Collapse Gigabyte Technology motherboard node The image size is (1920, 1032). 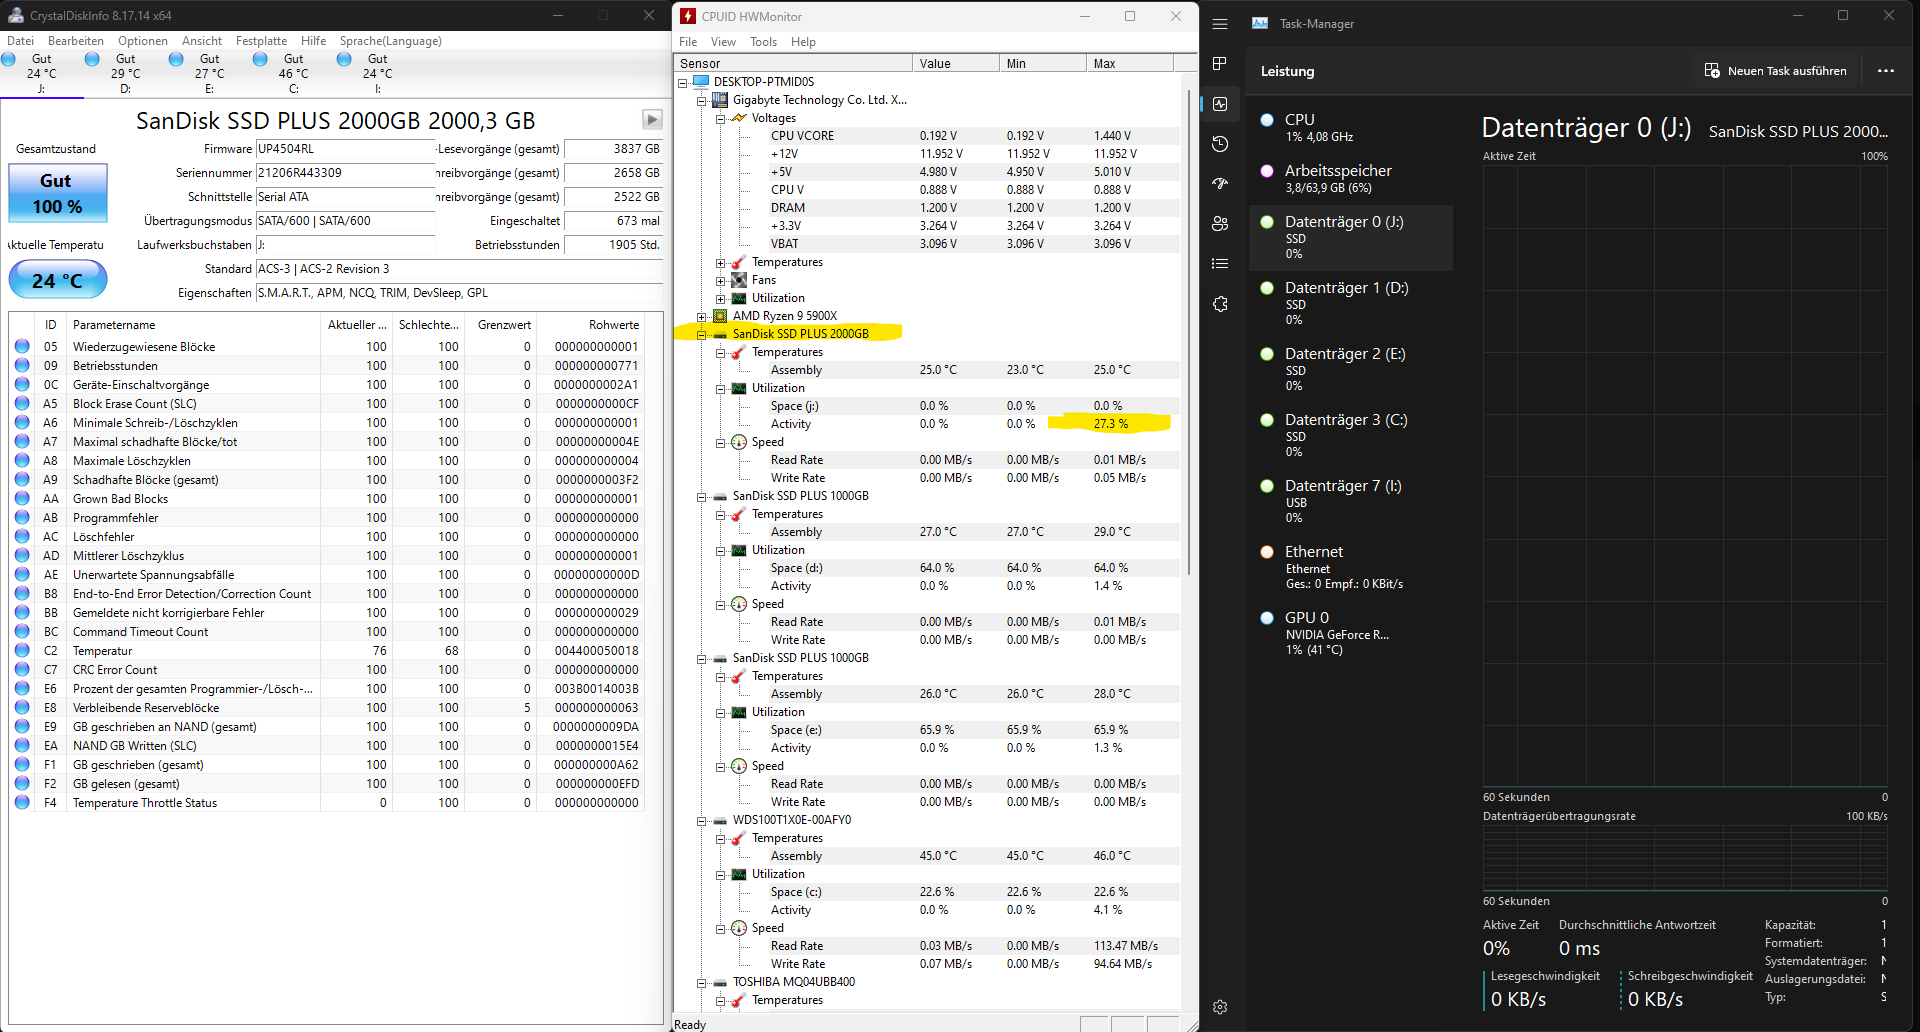[x=702, y=101]
